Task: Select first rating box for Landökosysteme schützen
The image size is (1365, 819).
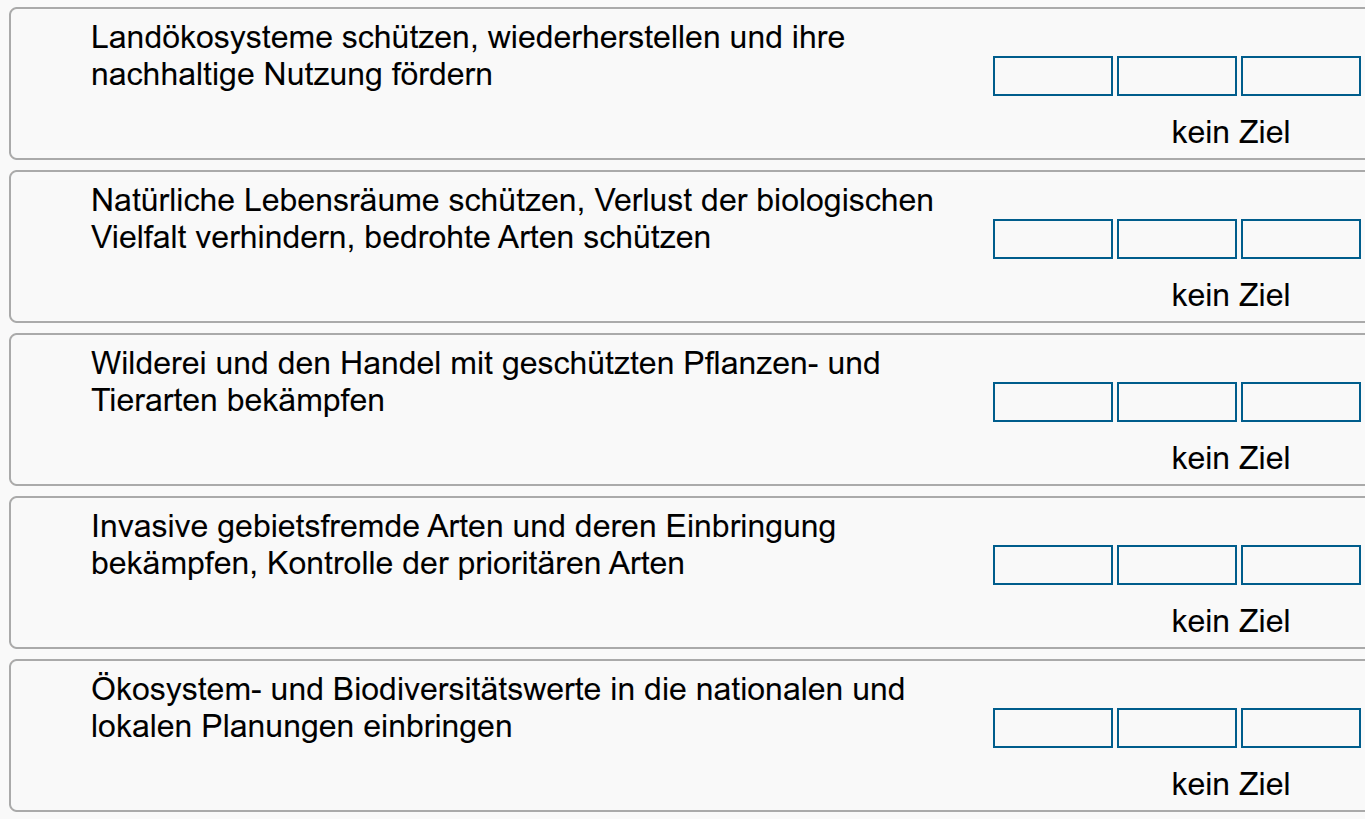Action: coord(1053,76)
